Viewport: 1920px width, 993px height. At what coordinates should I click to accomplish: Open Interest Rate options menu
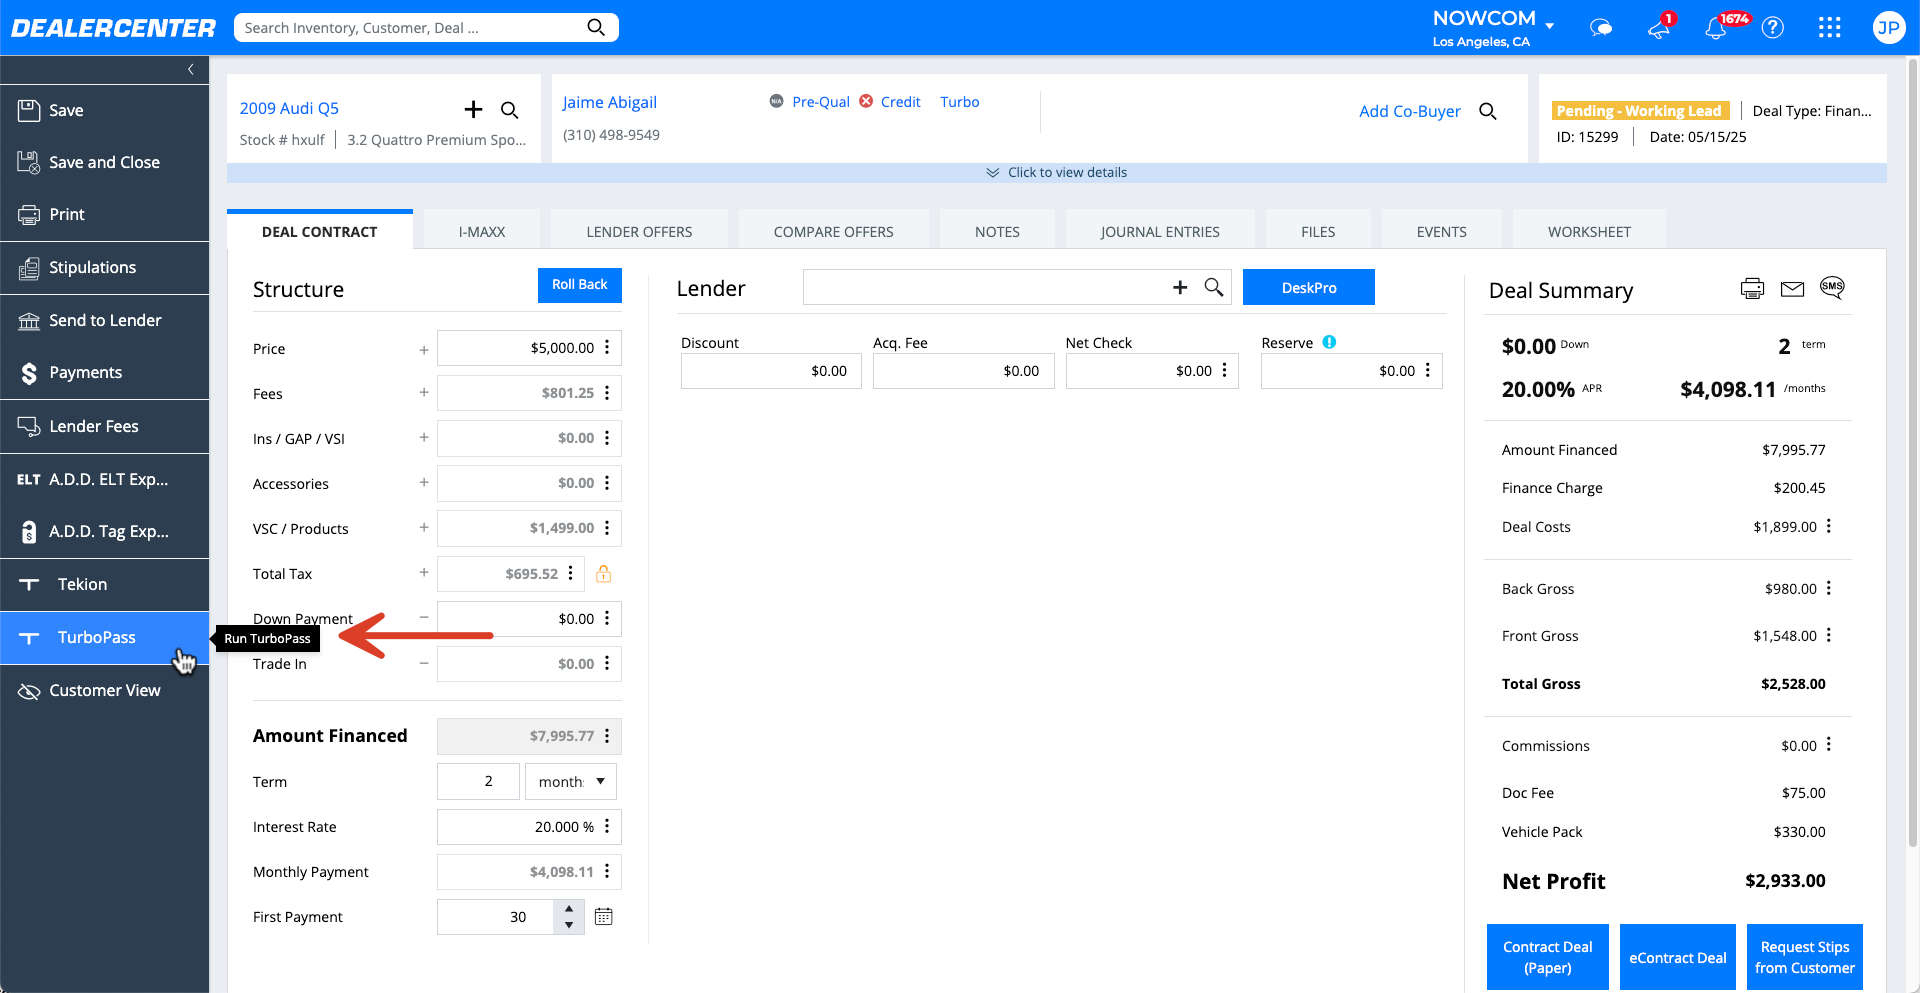[x=607, y=826]
